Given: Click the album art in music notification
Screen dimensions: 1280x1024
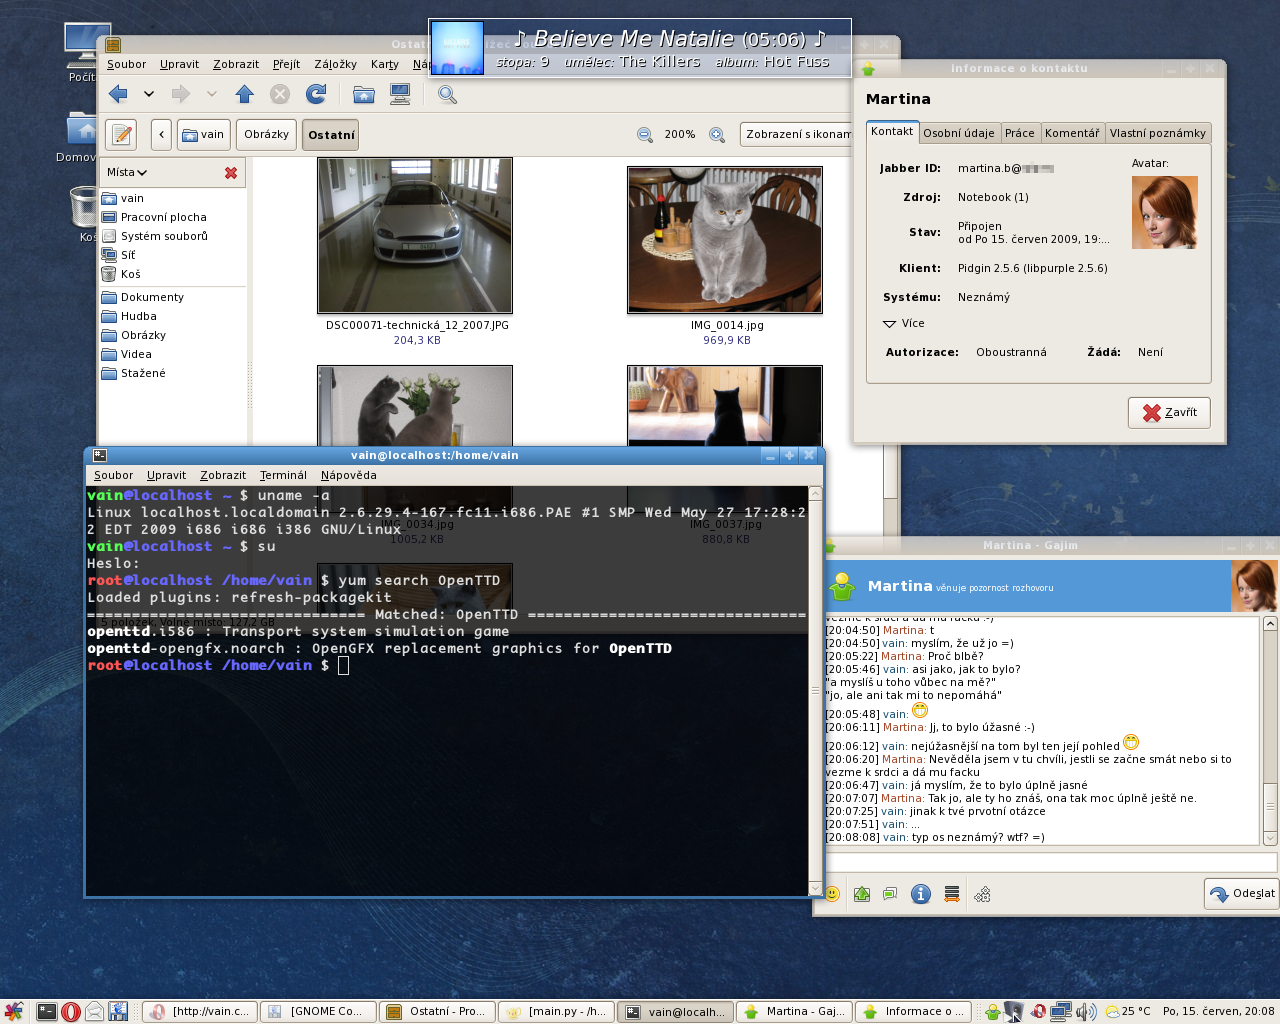Looking at the screenshot, I should point(457,48).
